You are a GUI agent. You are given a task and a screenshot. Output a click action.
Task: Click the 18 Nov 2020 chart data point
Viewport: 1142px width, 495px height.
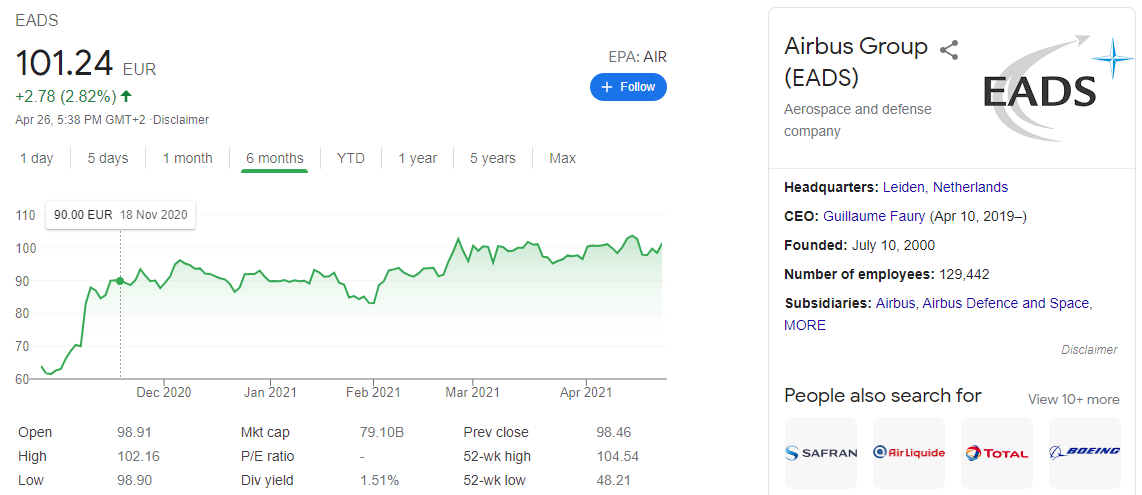[120, 280]
